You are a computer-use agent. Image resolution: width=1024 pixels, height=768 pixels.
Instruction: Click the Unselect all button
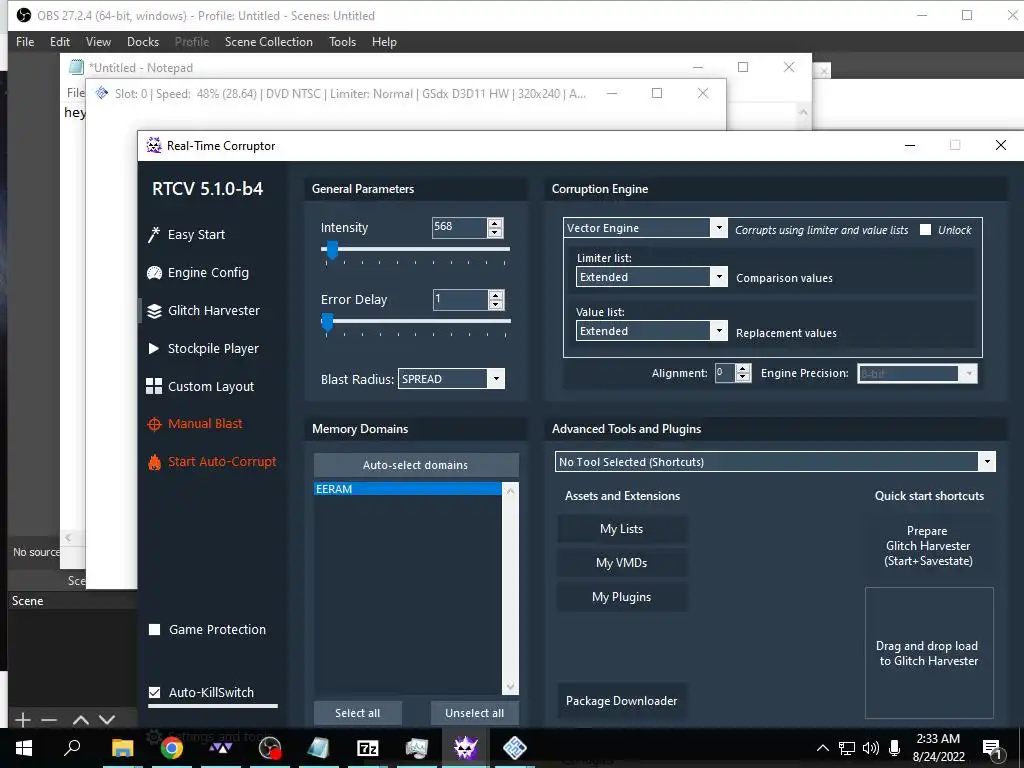tap(475, 713)
